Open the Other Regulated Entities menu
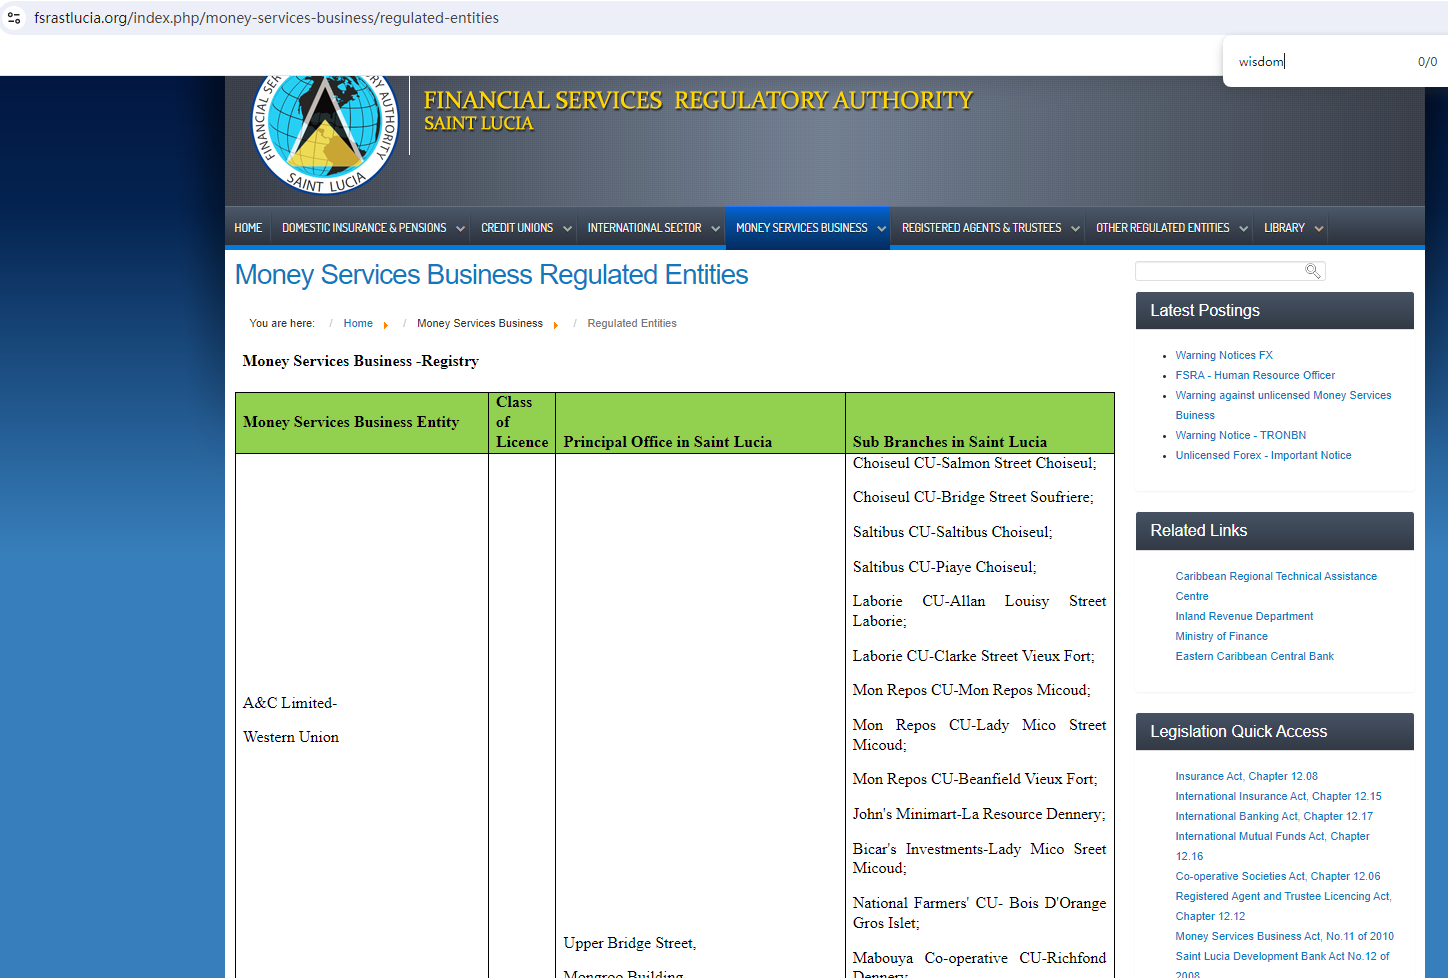Image resolution: width=1448 pixels, height=978 pixels. point(1163,228)
